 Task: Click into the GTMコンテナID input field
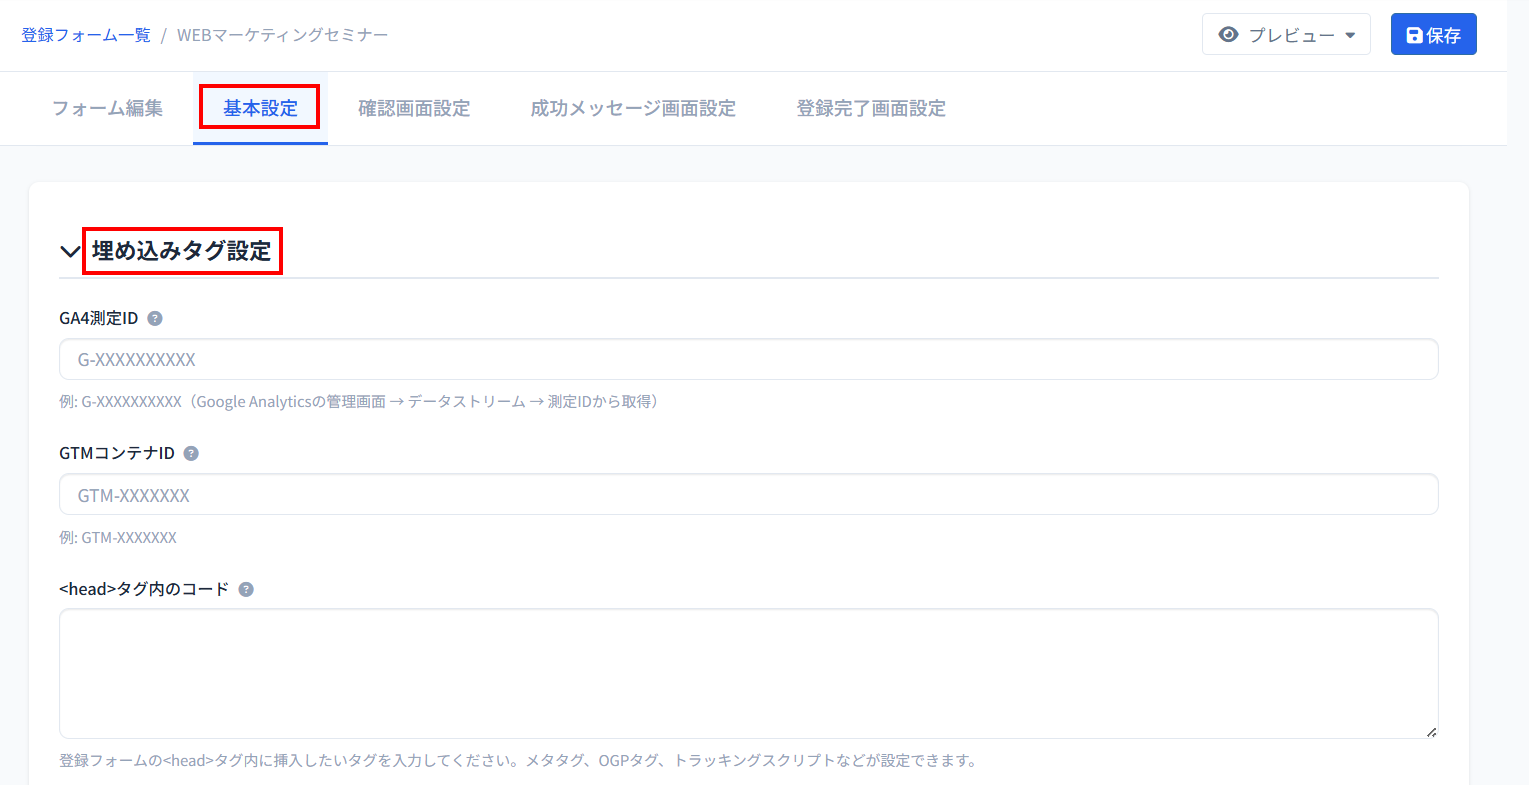(748, 495)
